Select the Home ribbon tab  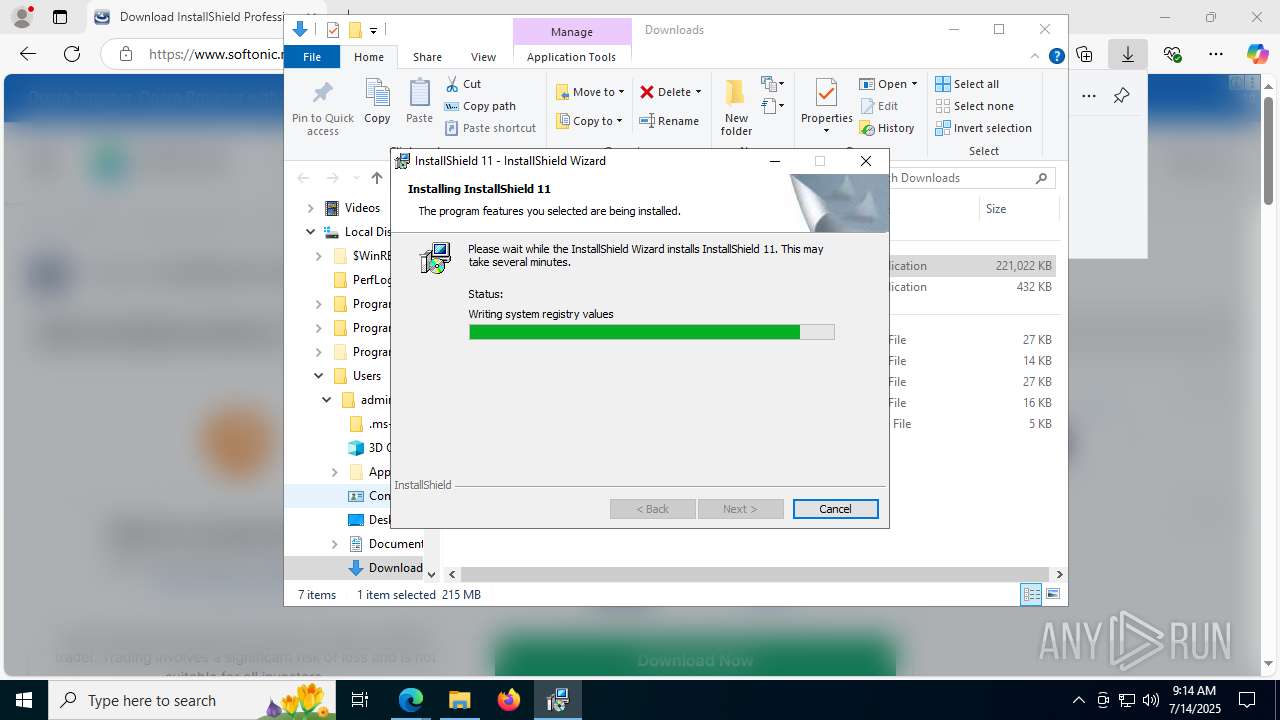pos(369,57)
